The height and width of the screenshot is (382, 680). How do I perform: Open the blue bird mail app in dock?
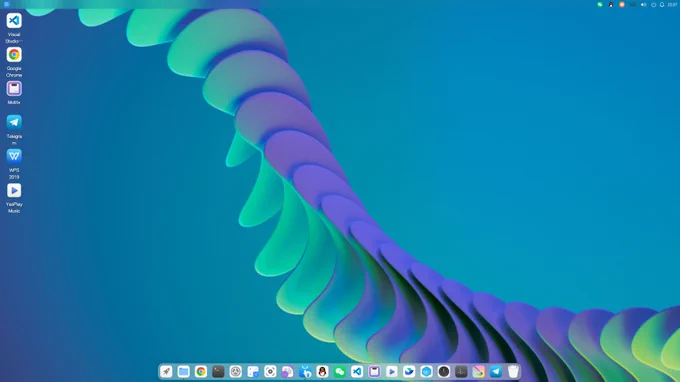coord(409,372)
